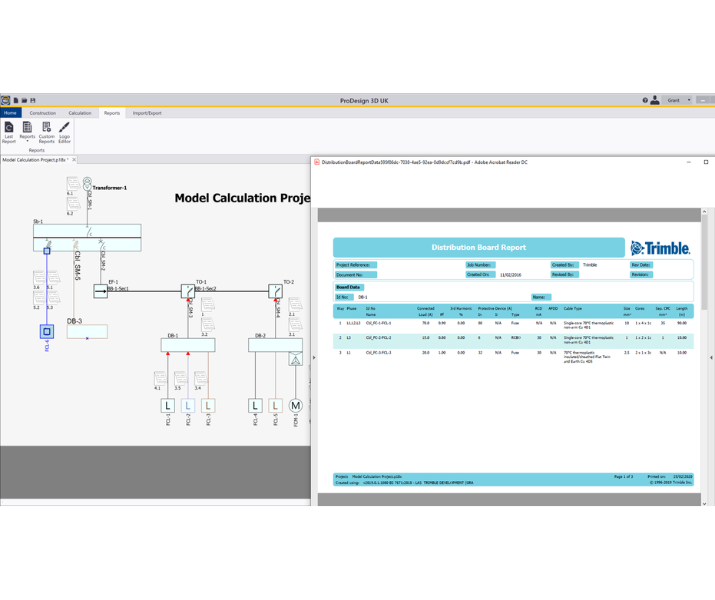Close the Model Calculation Project document tab
This screenshot has width=715, height=600.
tap(75, 159)
